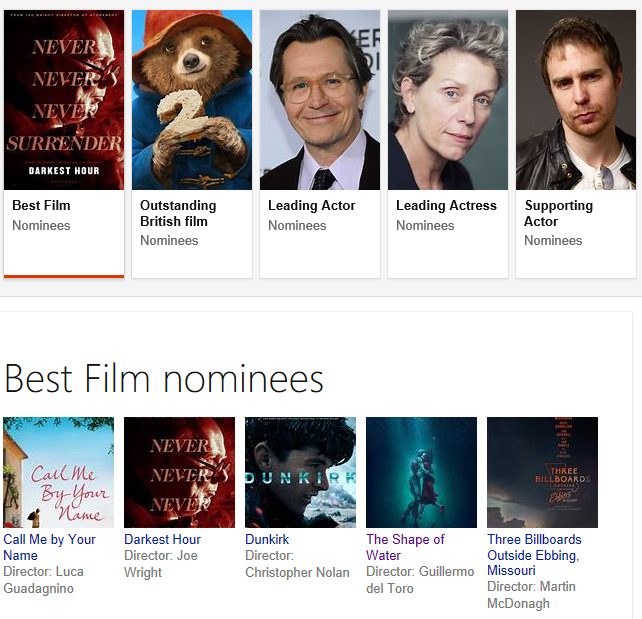Click the Dunkirk poster thumbnail
The height and width of the screenshot is (619, 642).
(301, 472)
